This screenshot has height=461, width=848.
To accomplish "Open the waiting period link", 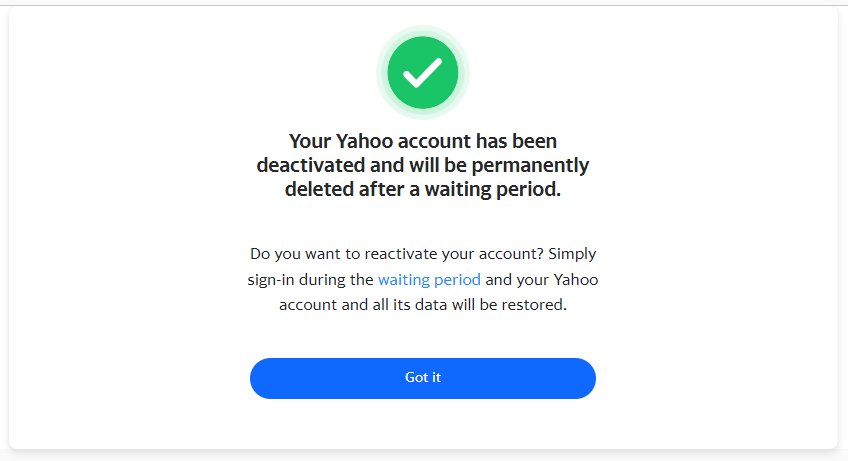I will pos(429,280).
